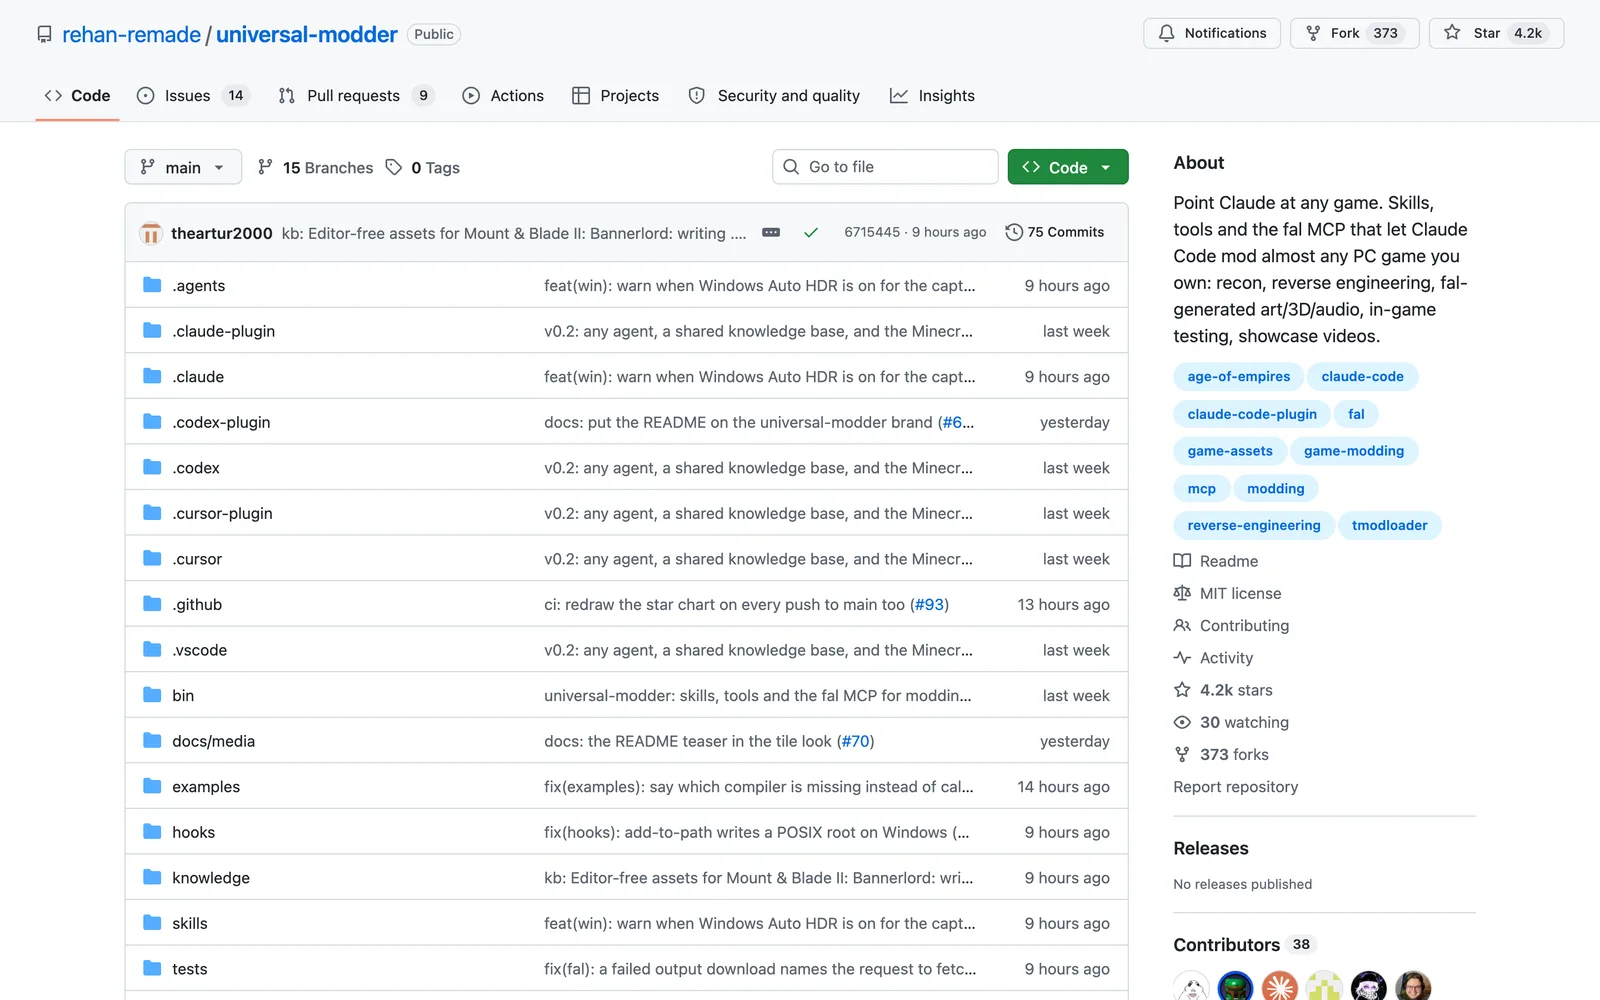Open pull request #93 link

929,604
